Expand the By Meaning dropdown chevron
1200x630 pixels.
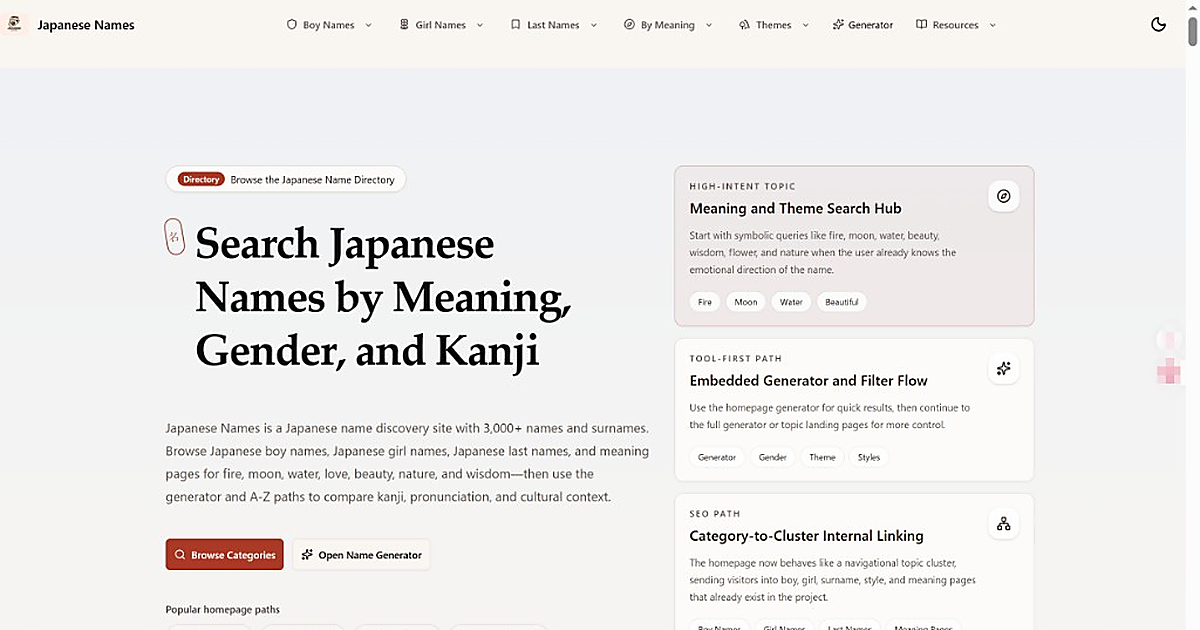pyautogui.click(x=709, y=25)
